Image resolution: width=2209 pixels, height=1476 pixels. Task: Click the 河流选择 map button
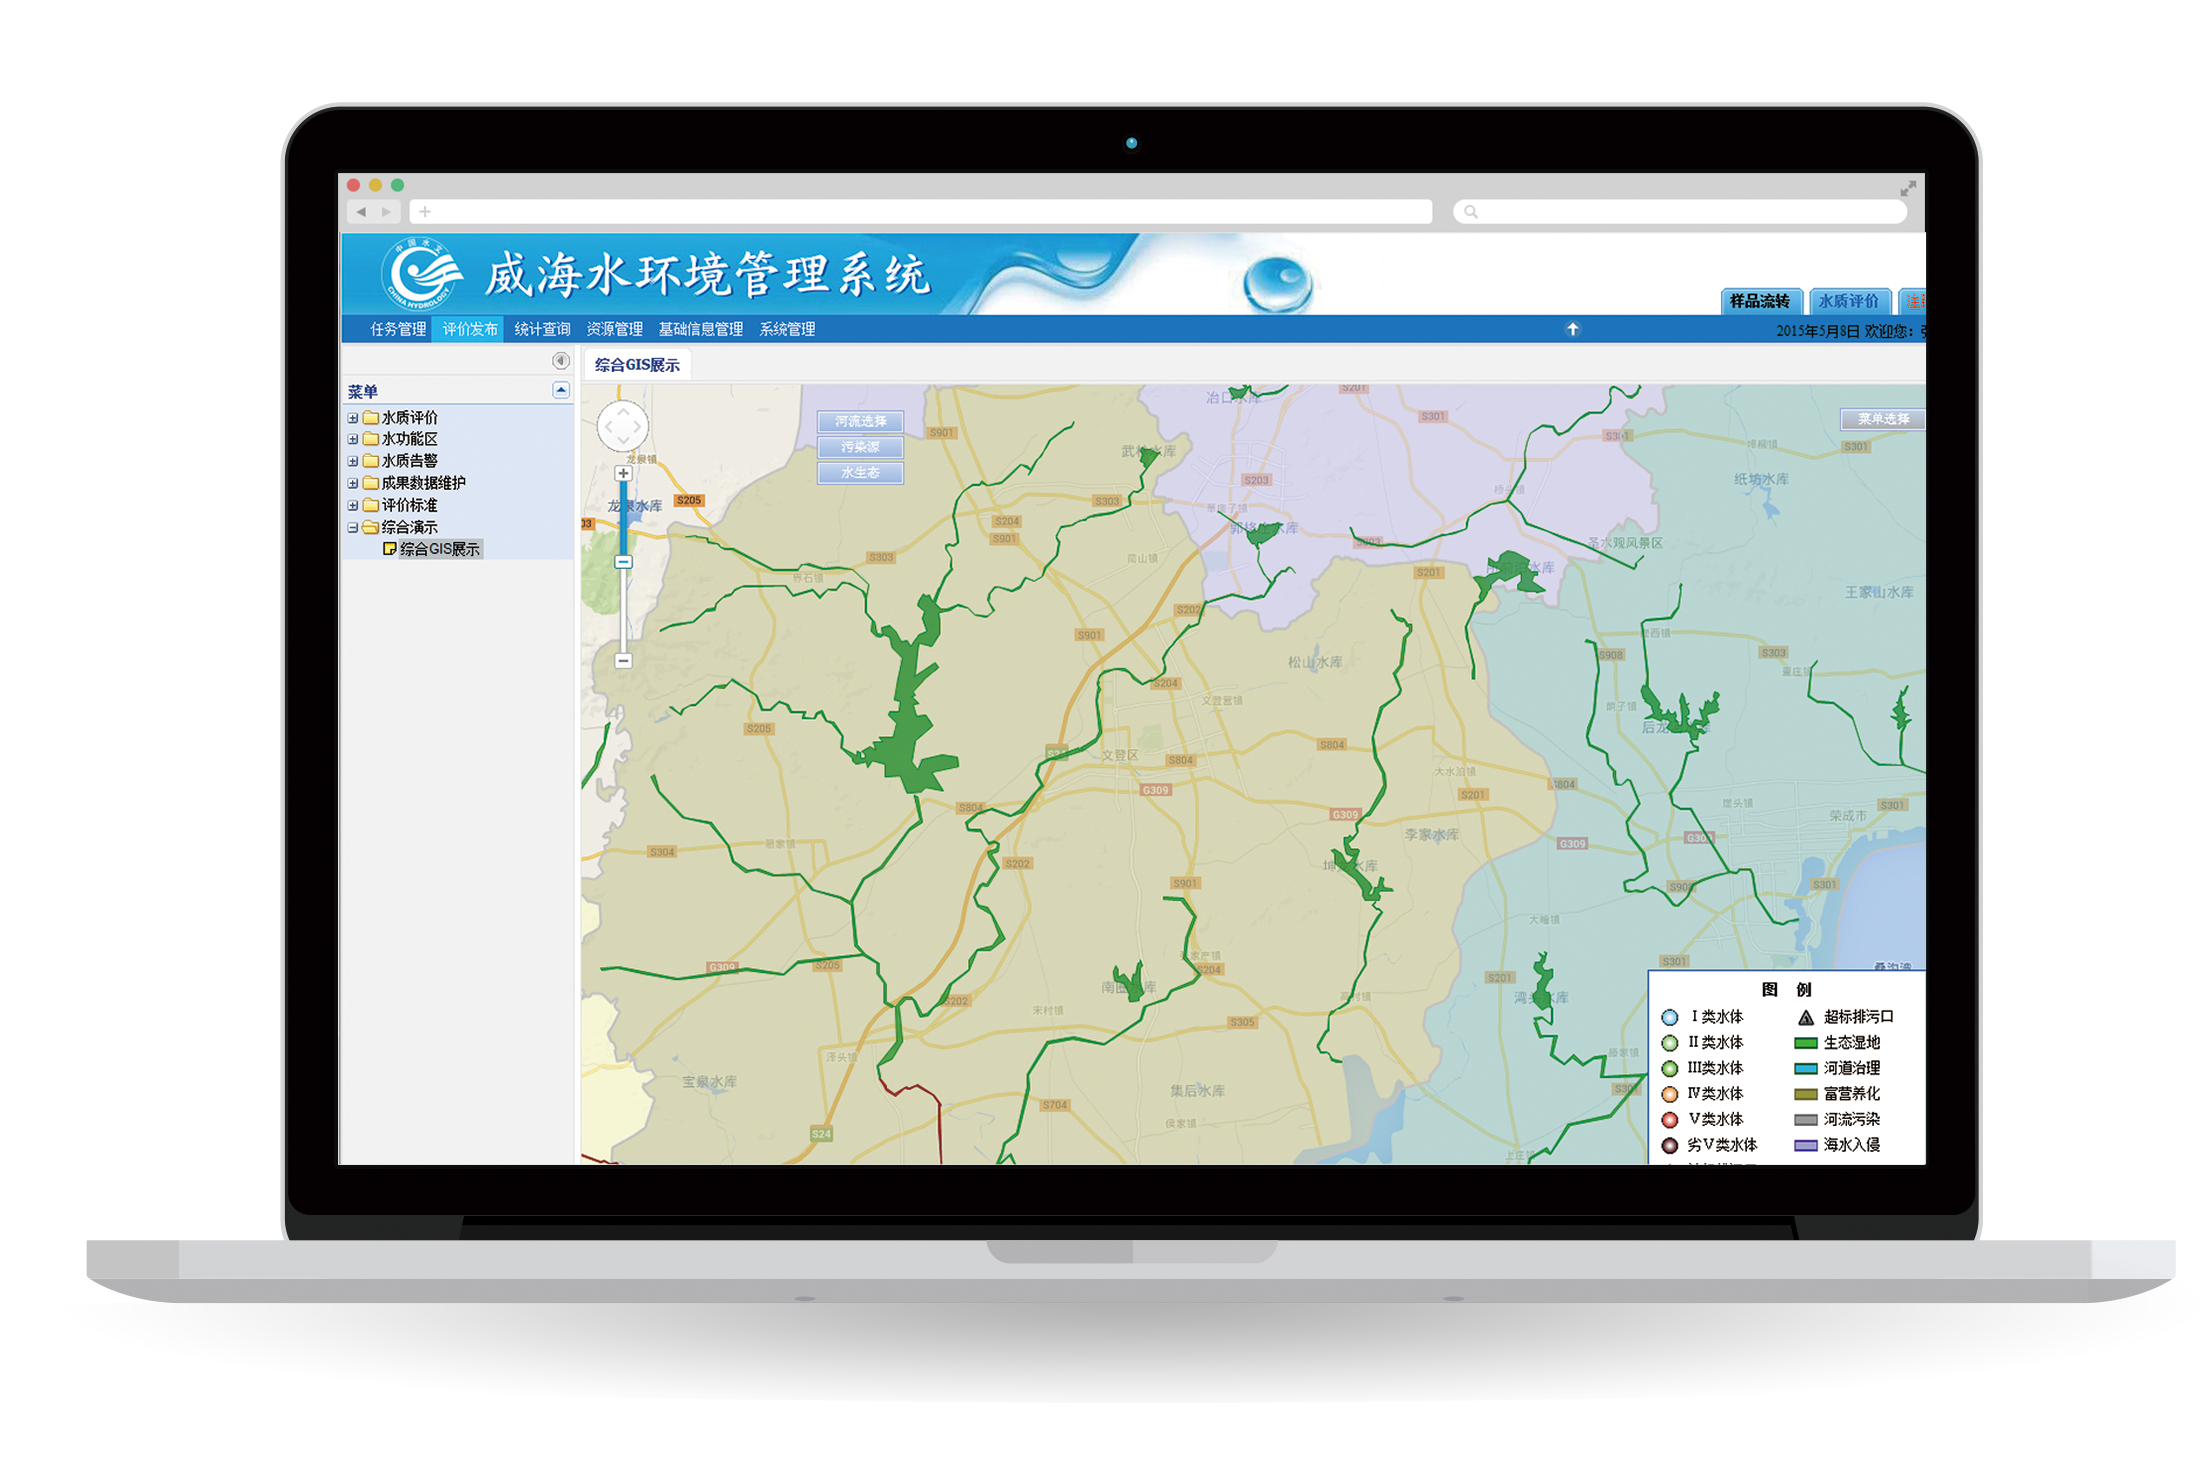860,421
